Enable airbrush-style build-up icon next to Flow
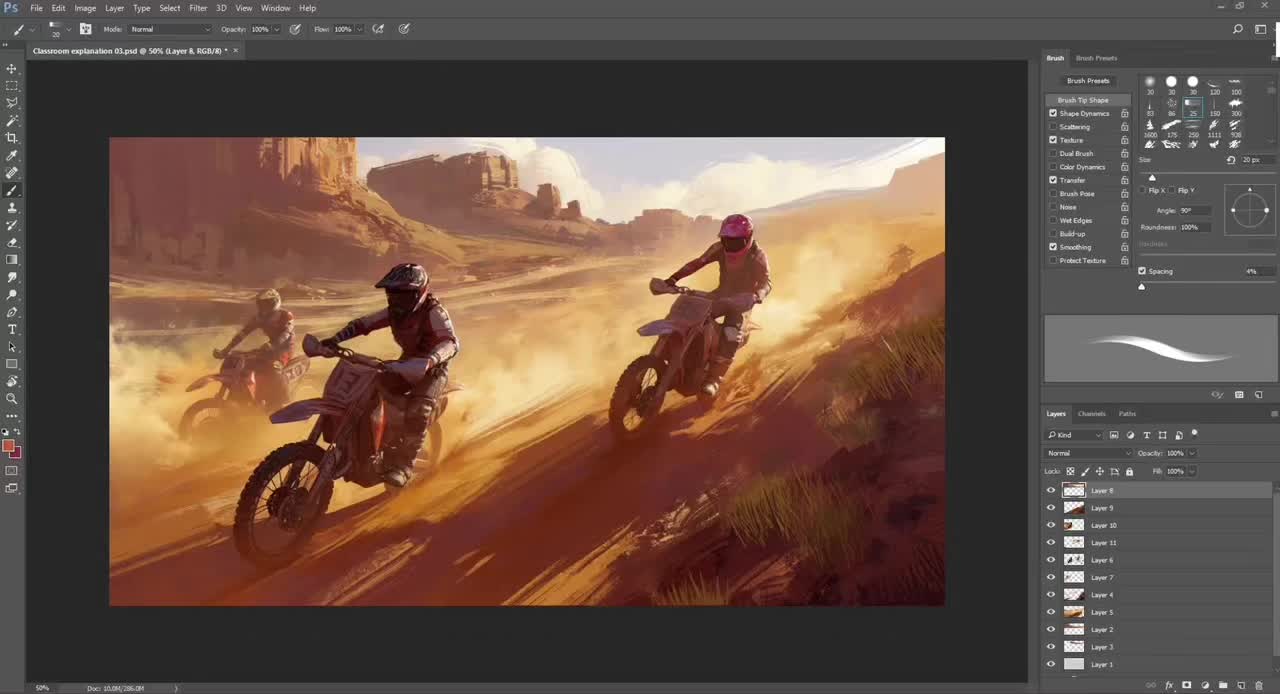The width and height of the screenshot is (1280, 694). (378, 29)
